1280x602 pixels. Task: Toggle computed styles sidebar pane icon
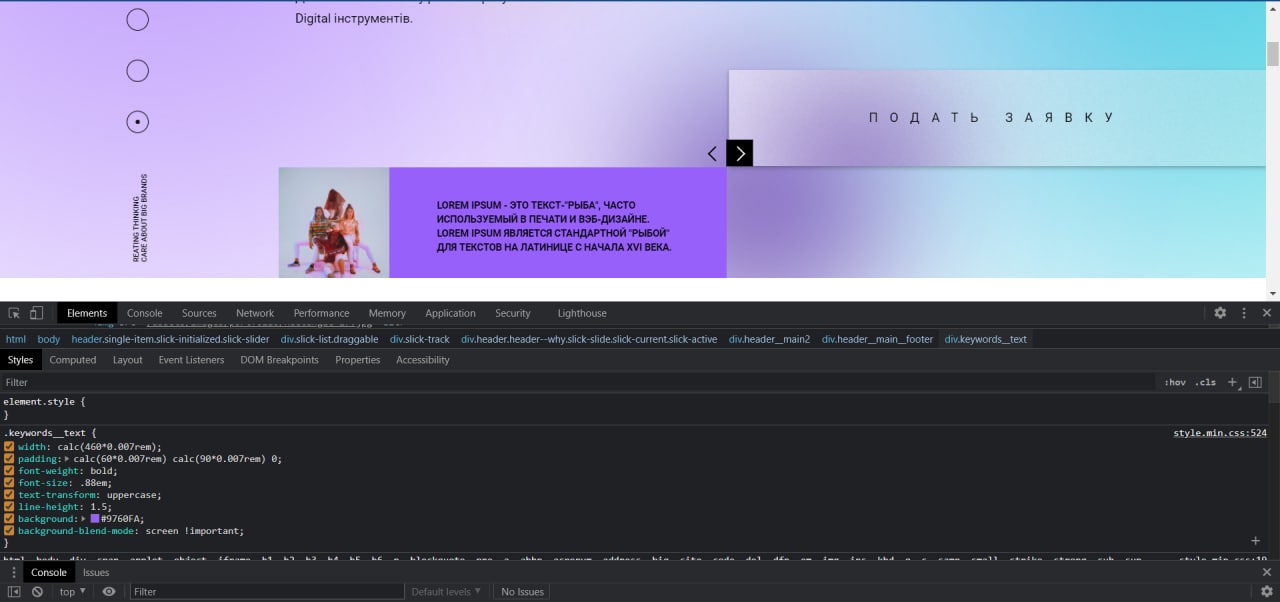click(1255, 382)
